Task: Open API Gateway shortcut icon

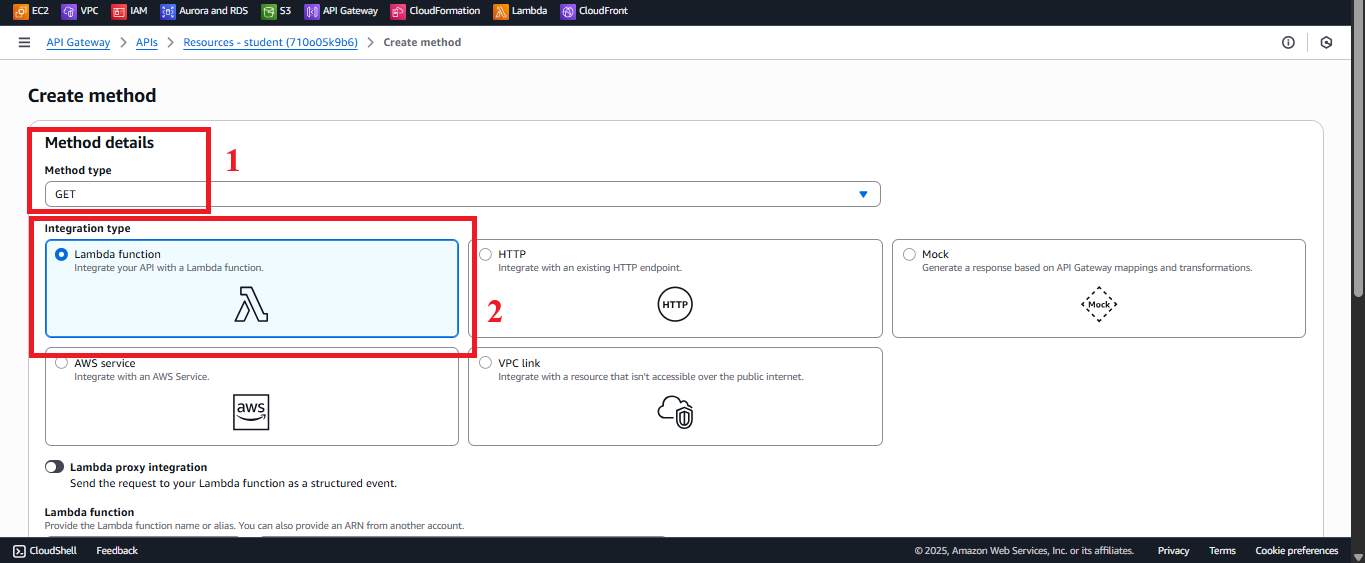Action: point(312,11)
